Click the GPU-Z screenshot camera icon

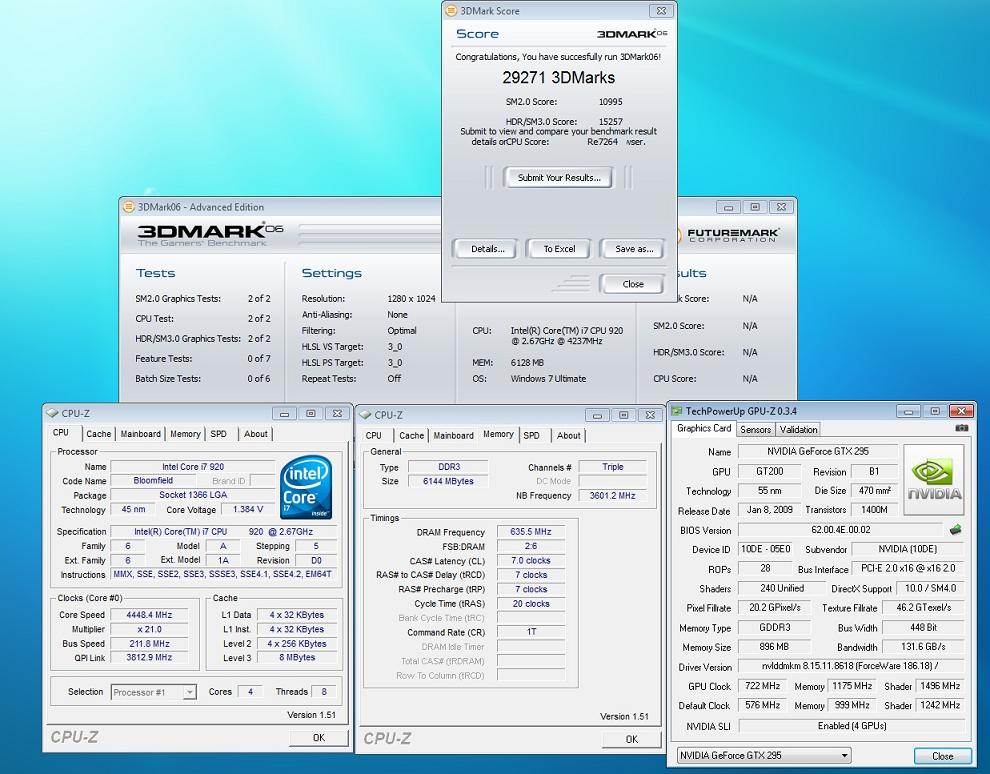click(961, 428)
